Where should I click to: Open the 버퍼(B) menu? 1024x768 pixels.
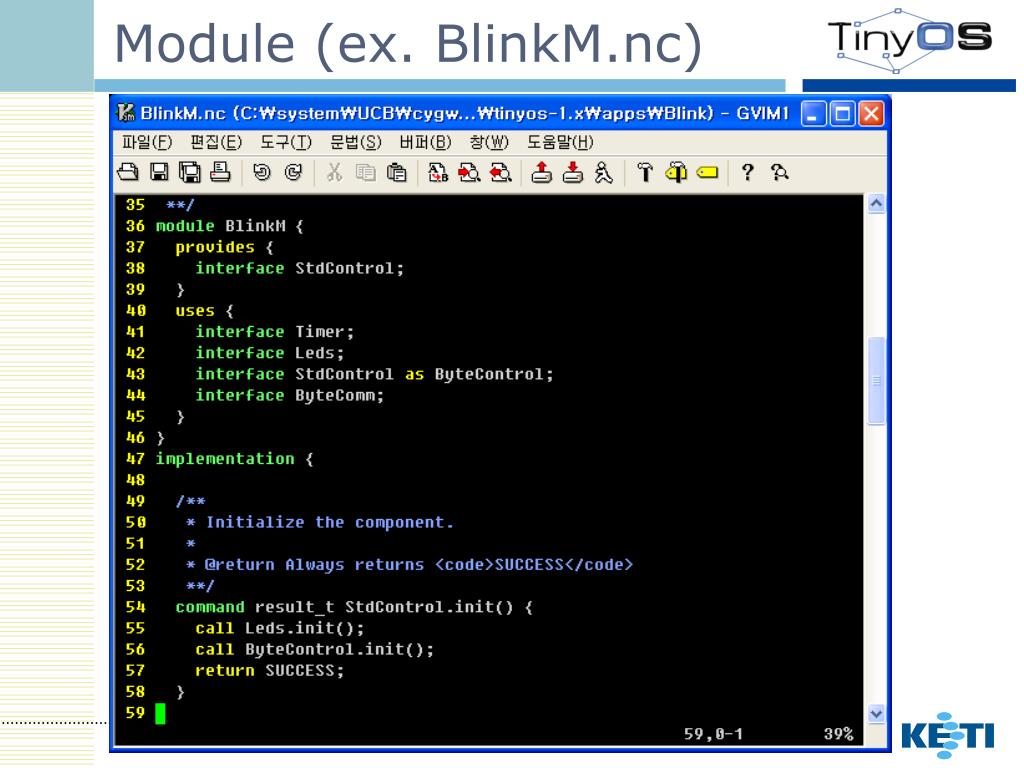tap(426, 142)
